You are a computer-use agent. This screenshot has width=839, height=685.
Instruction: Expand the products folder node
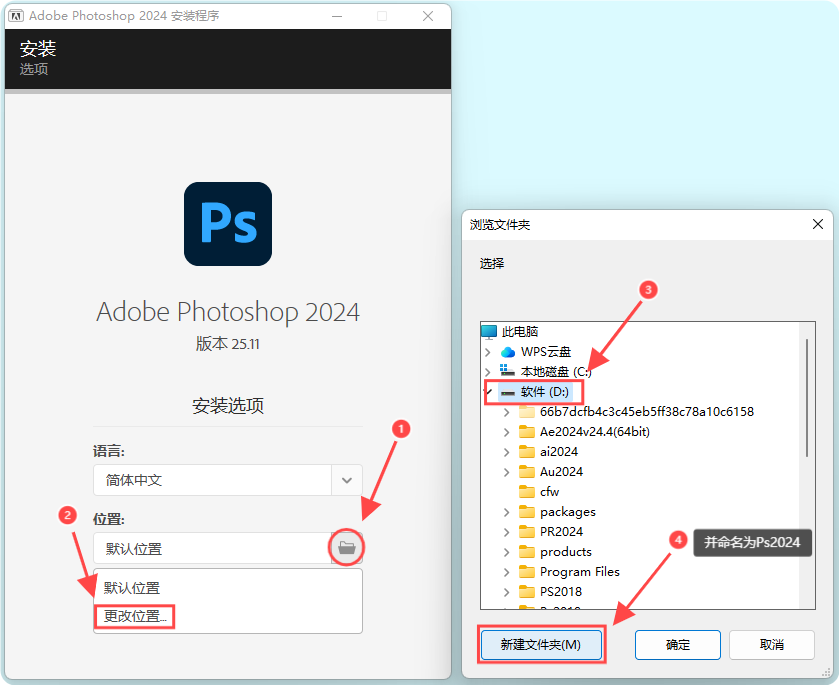(x=507, y=552)
